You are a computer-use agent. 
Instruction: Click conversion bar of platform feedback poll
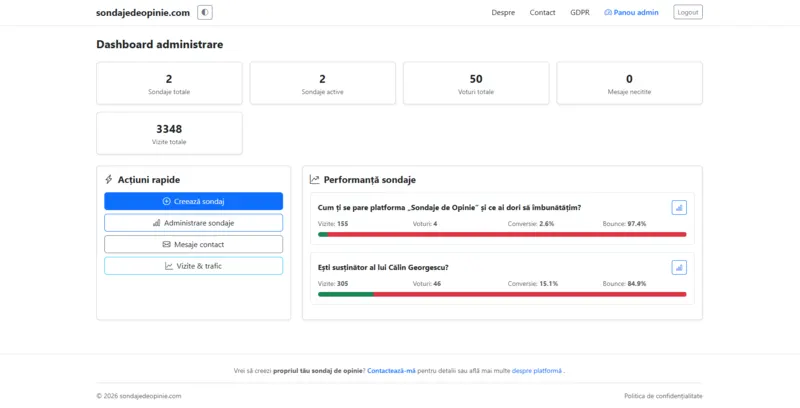pos(502,235)
